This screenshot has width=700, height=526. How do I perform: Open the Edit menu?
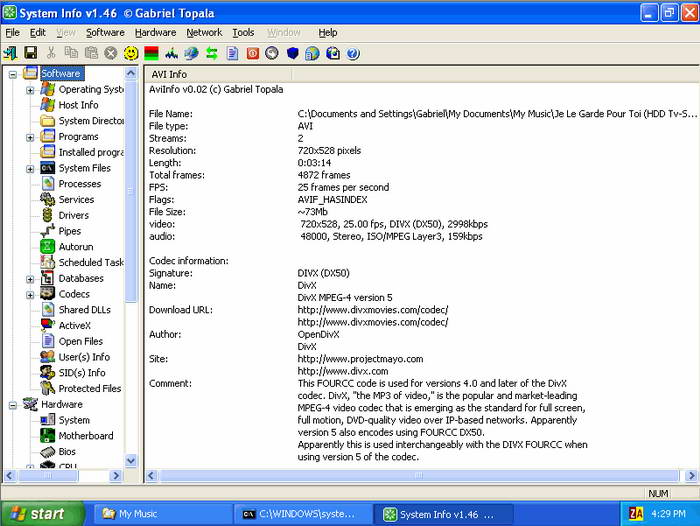coord(38,33)
